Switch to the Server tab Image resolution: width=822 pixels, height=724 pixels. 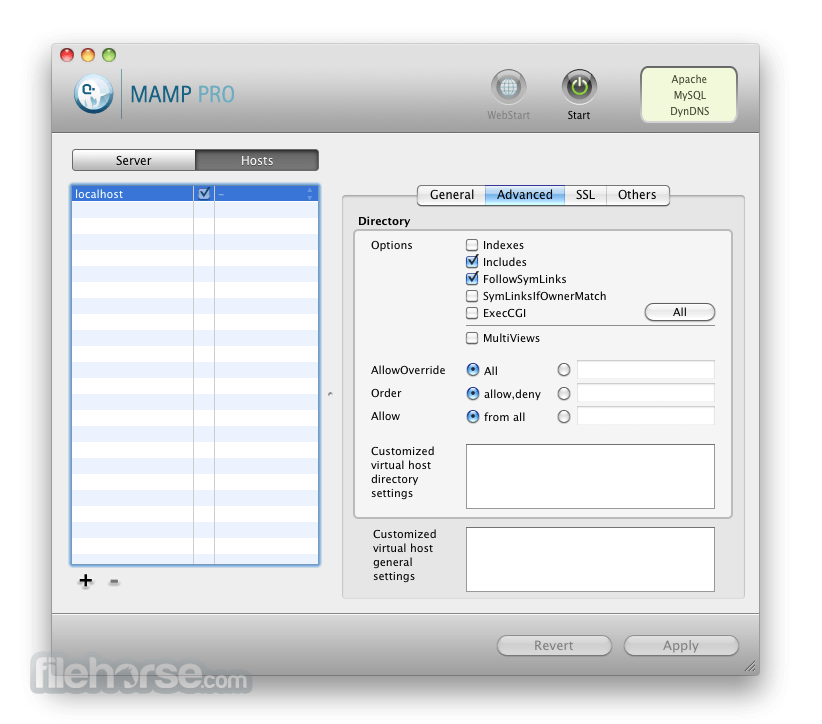click(134, 160)
